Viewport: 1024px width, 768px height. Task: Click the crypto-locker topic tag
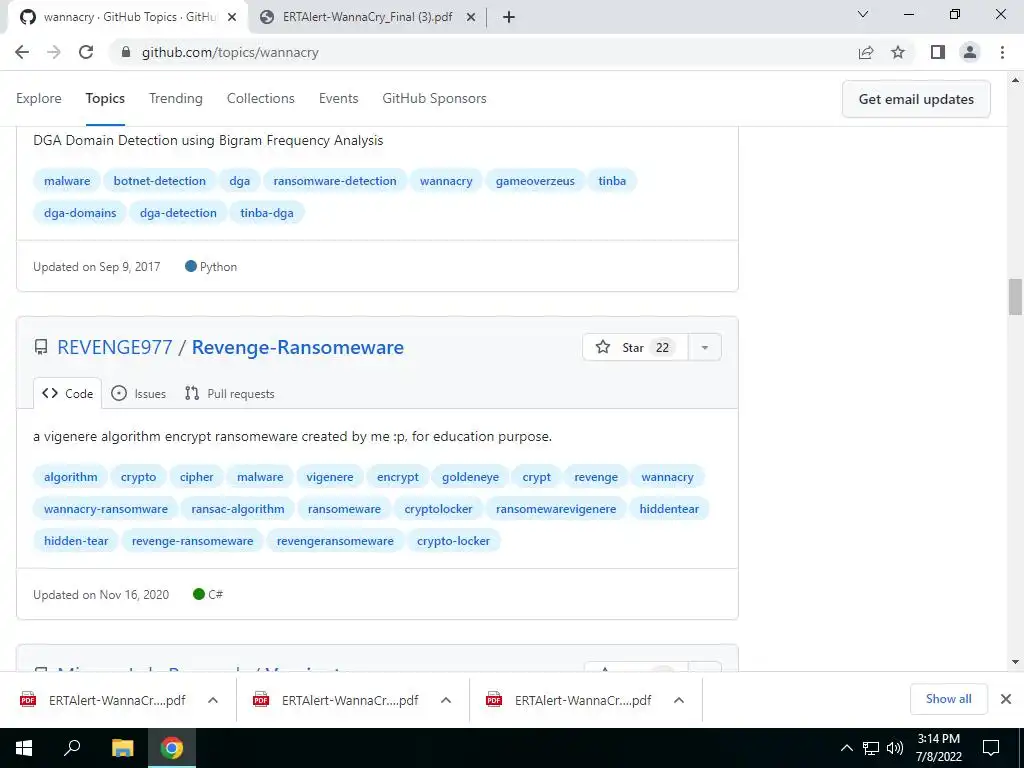click(x=453, y=541)
